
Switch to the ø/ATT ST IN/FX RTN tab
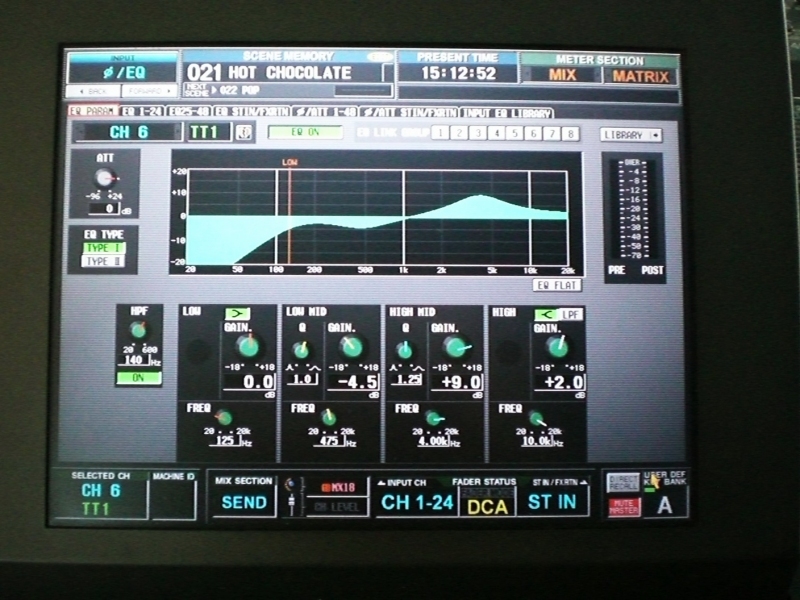point(409,112)
